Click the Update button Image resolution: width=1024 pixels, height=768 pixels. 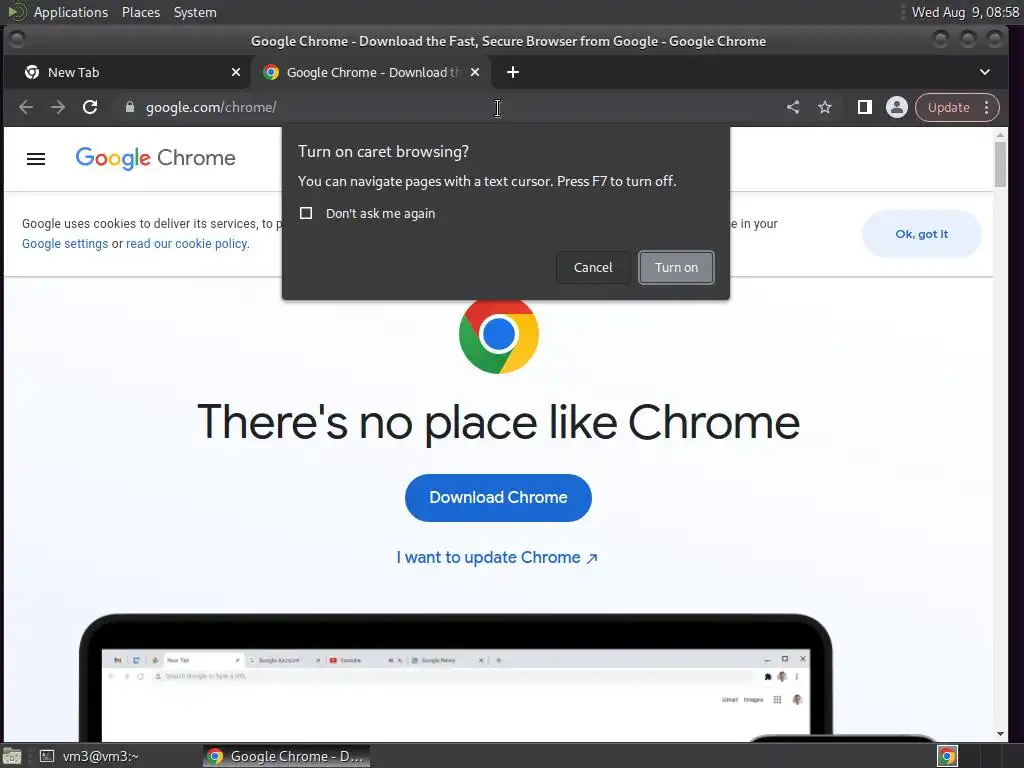(x=948, y=107)
